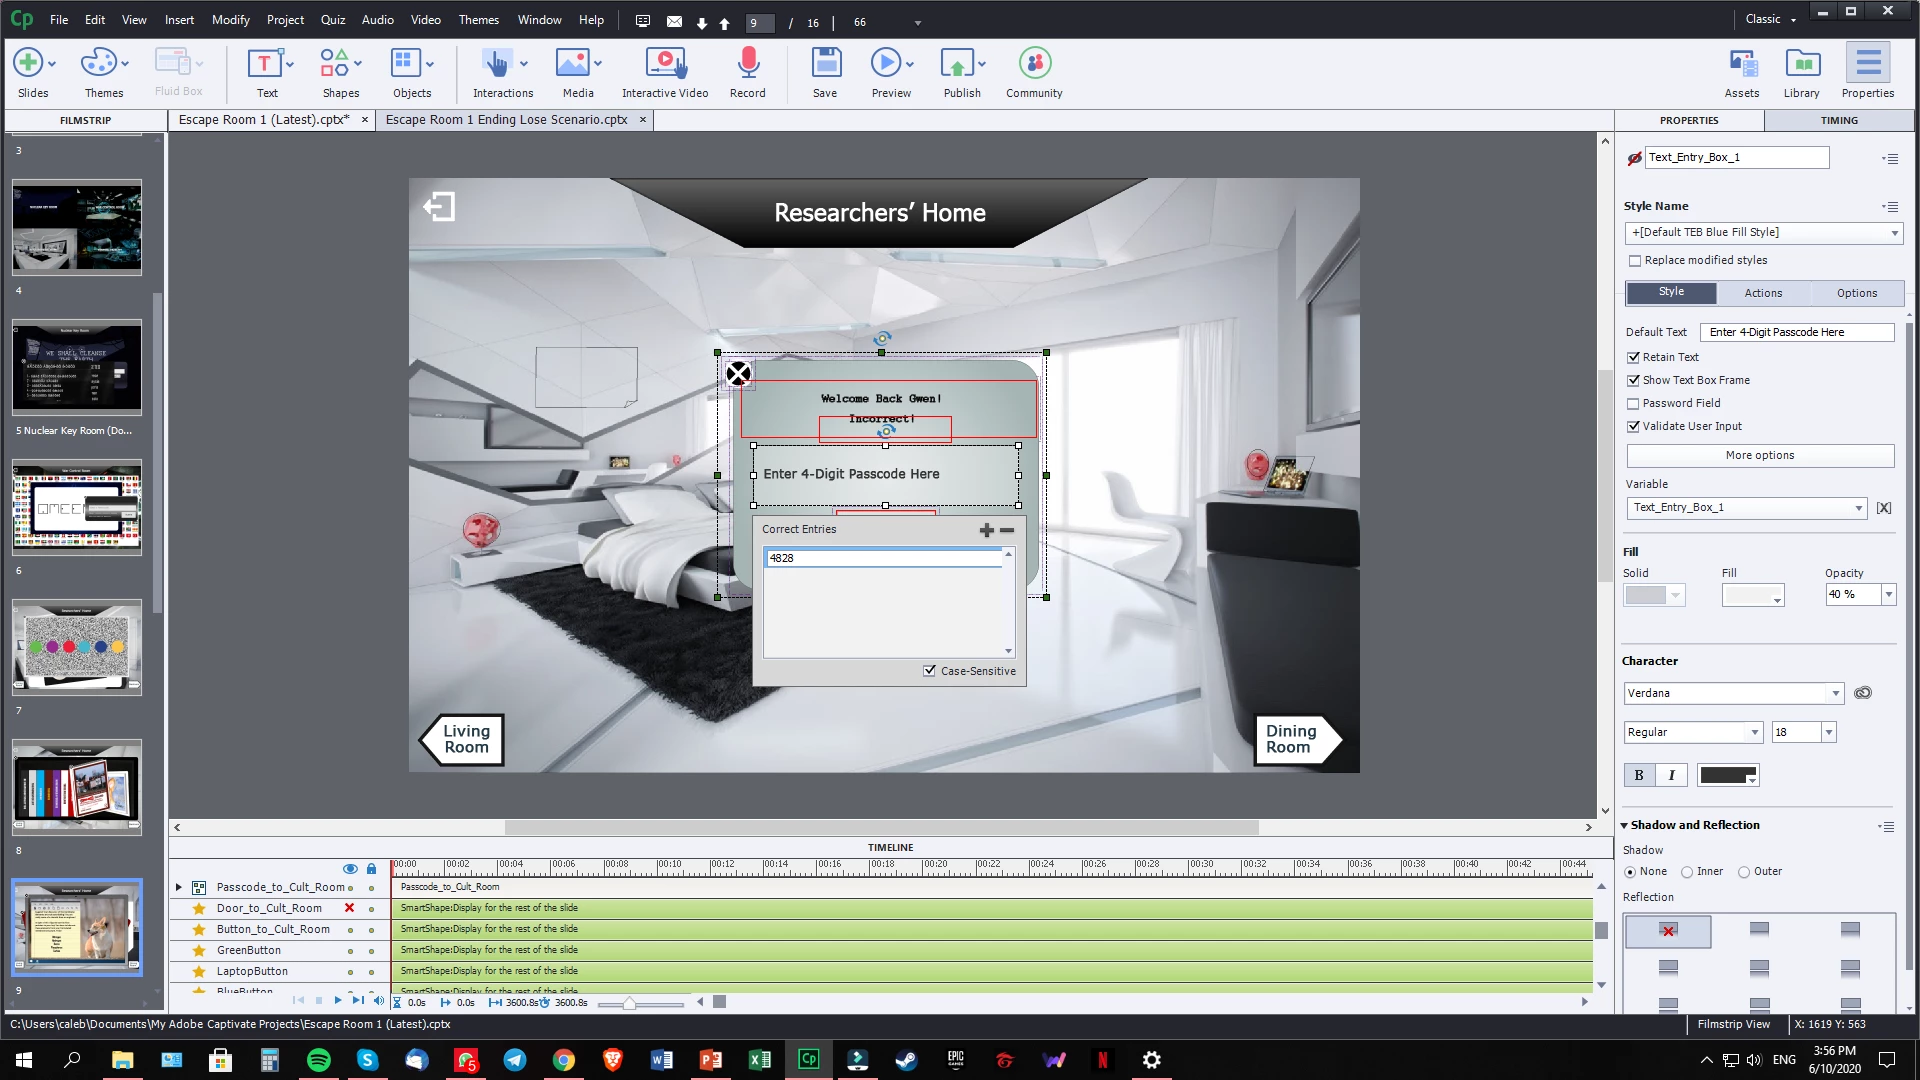Expand the Verdana font family dropdown
Image resolution: width=1920 pixels, height=1080 pixels.
pyautogui.click(x=1835, y=693)
